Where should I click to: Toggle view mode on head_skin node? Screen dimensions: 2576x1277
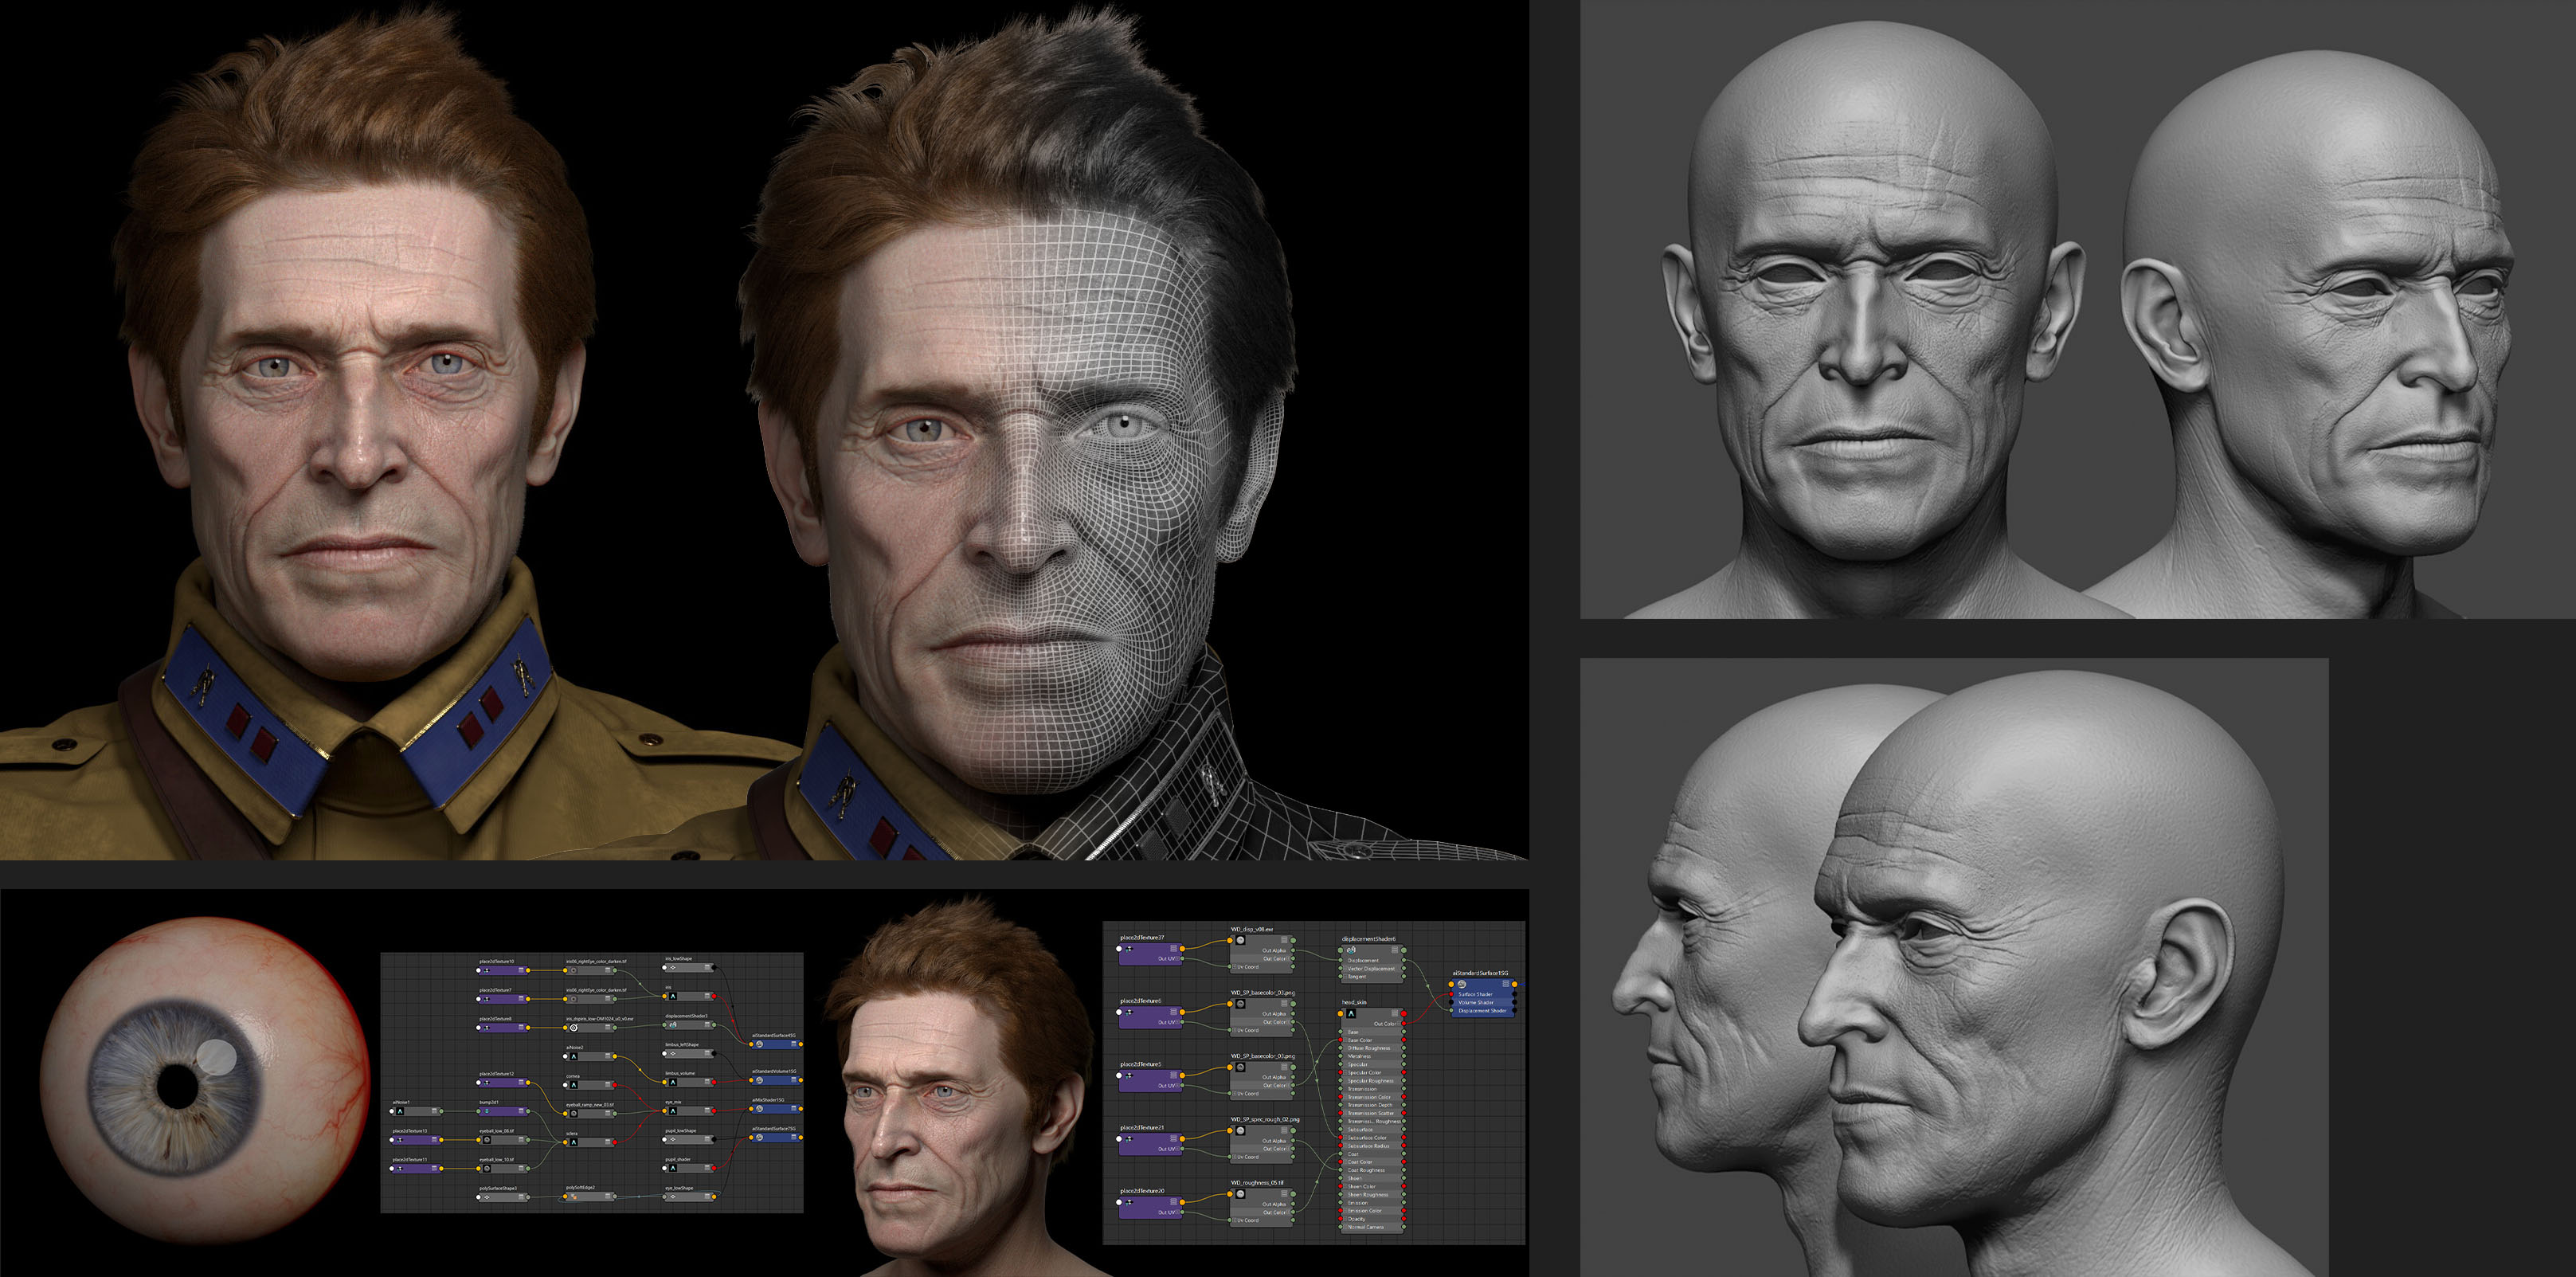pos(1395,1014)
